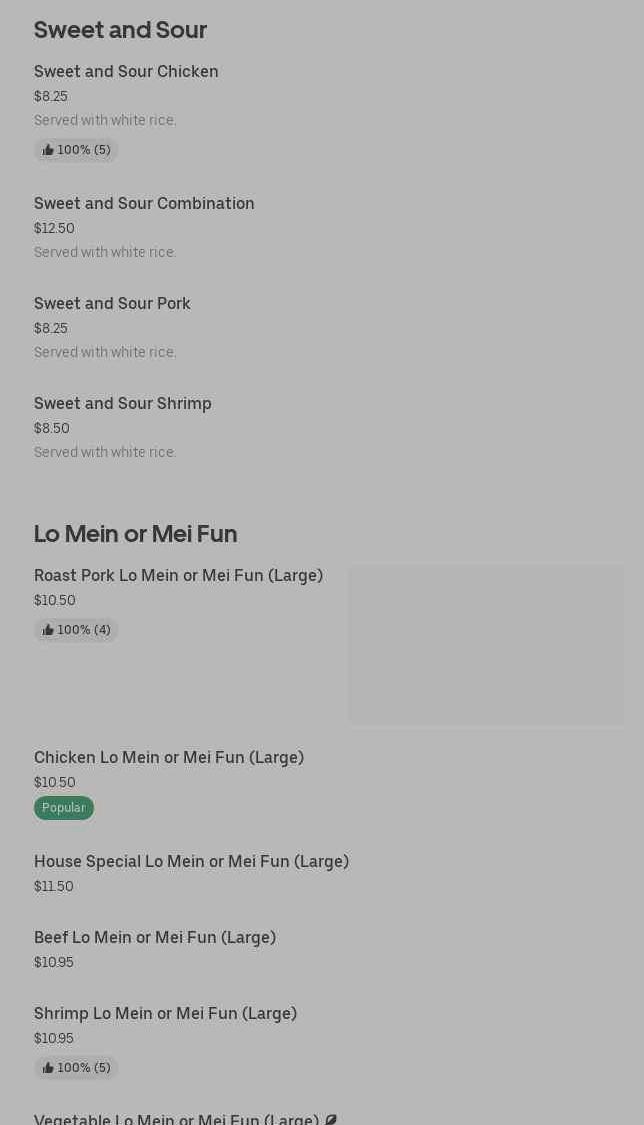Image resolution: width=644 pixels, height=1125 pixels.
Task: Click the Lo Mein or Mei Fun heading
Action: [136, 534]
